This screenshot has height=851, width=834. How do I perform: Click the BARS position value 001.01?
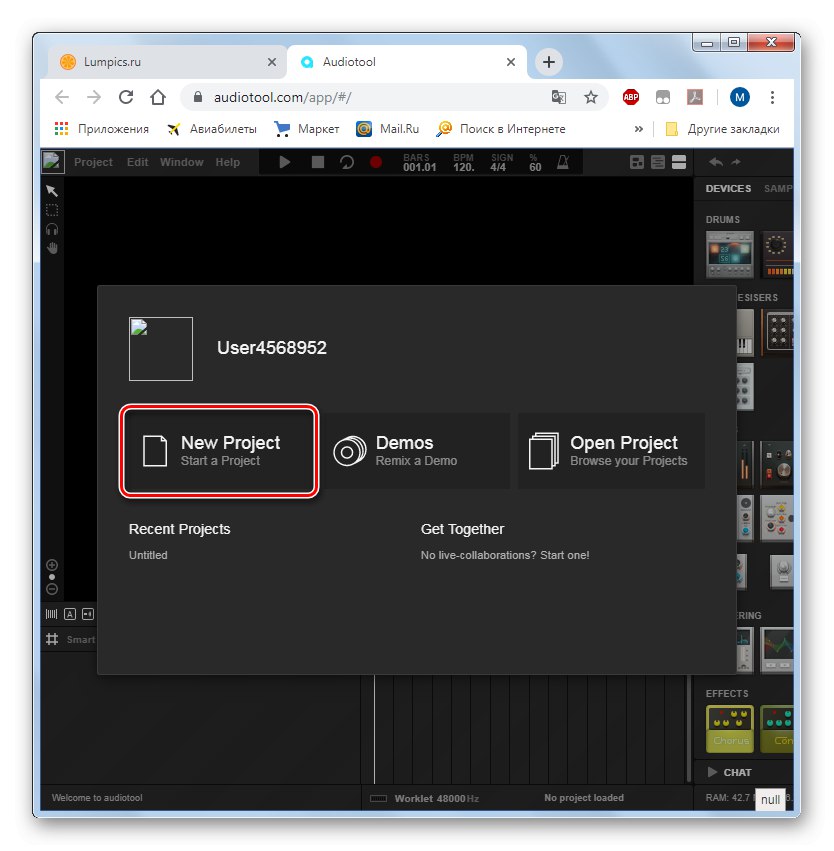[x=419, y=167]
